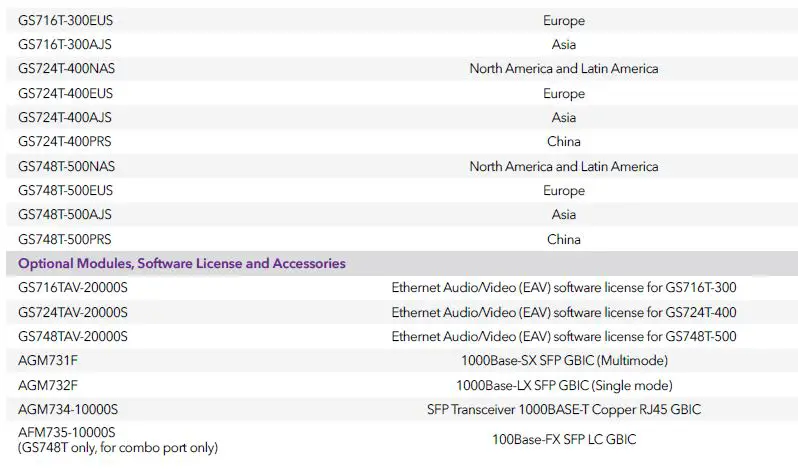This screenshot has height=469, width=798.
Task: Click China region in GS724T-400PRS row
Action: pyautogui.click(x=563, y=141)
